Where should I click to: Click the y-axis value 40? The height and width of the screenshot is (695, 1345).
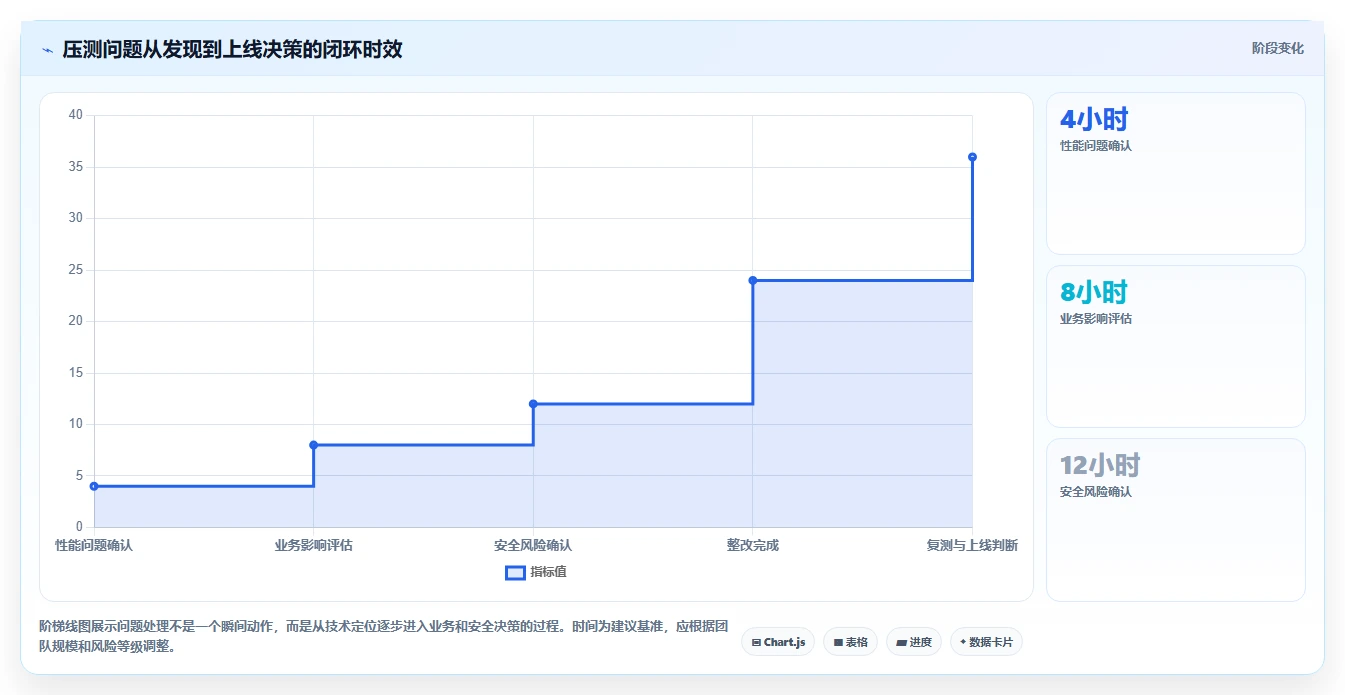(x=76, y=115)
